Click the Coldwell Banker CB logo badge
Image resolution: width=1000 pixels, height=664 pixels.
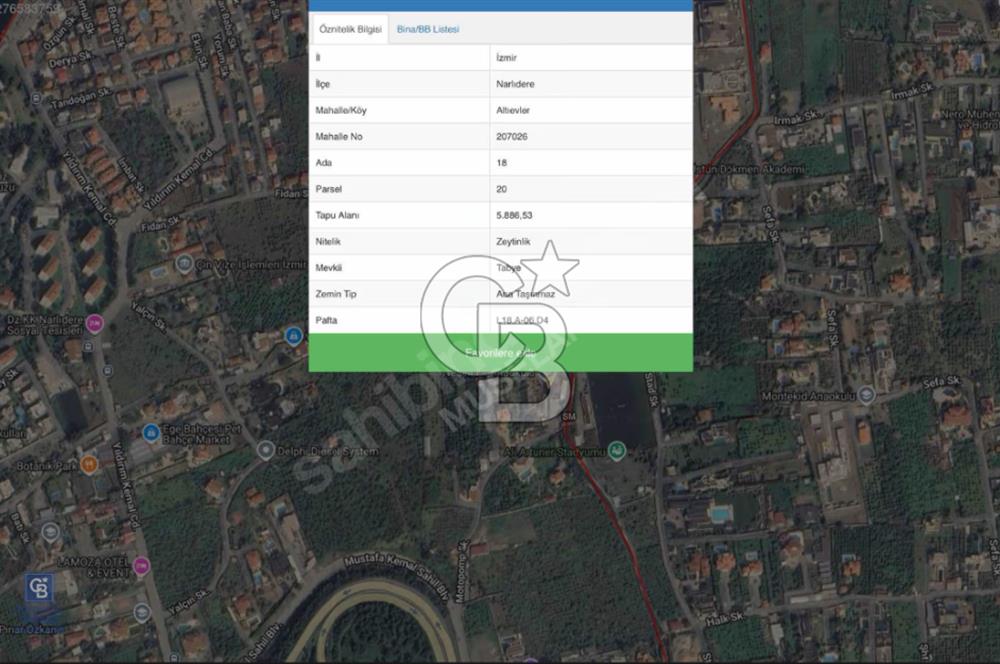(x=41, y=588)
